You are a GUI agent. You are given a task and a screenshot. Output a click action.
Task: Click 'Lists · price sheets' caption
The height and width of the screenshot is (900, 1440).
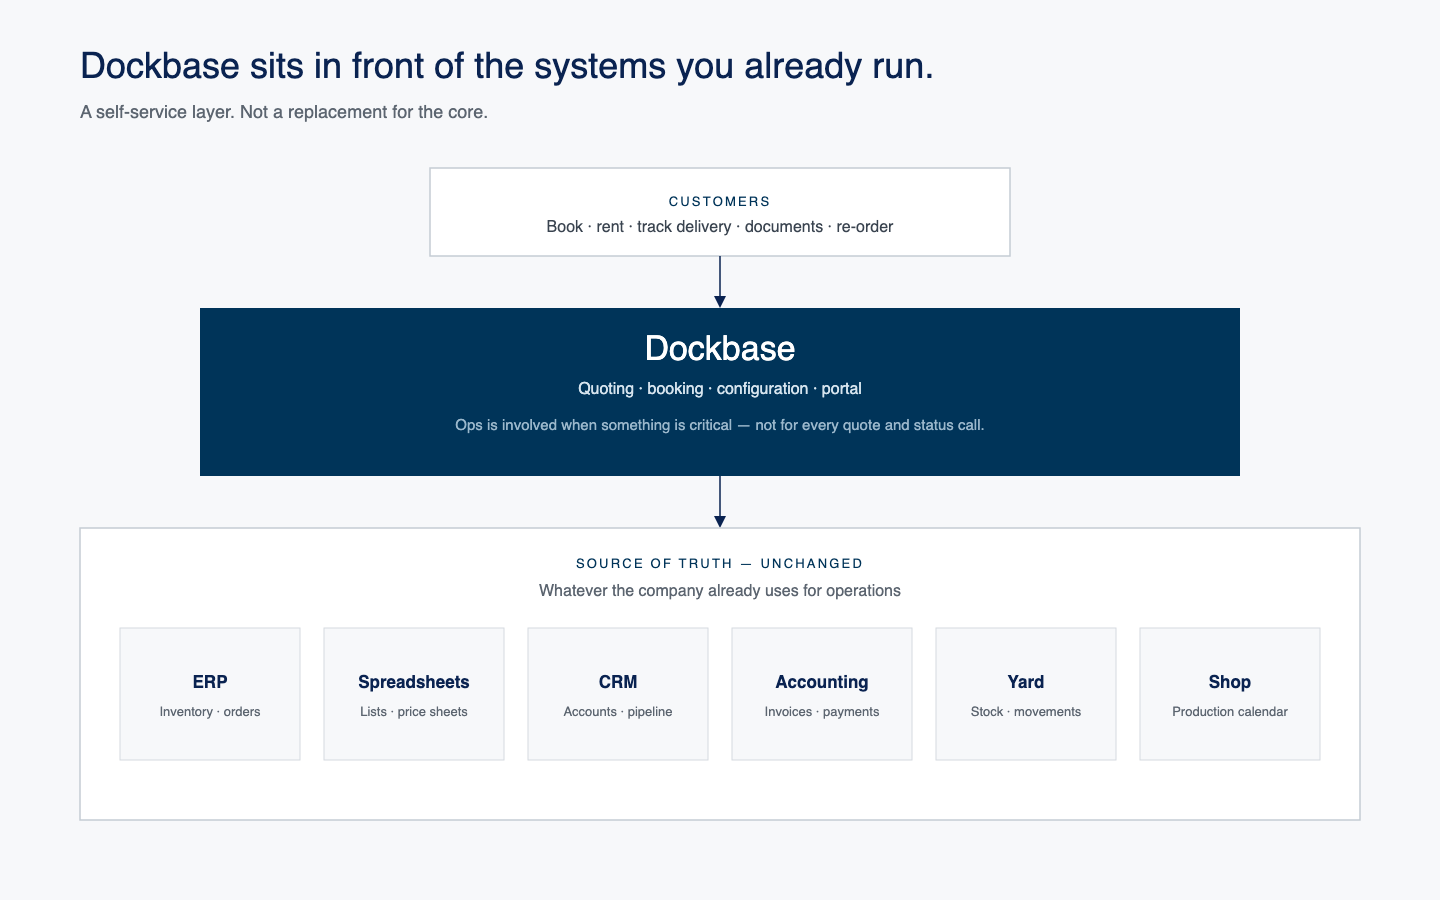click(414, 712)
